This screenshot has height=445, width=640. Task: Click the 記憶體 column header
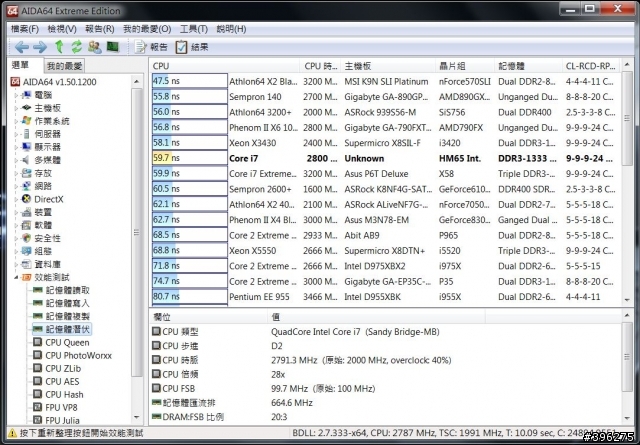[528, 66]
